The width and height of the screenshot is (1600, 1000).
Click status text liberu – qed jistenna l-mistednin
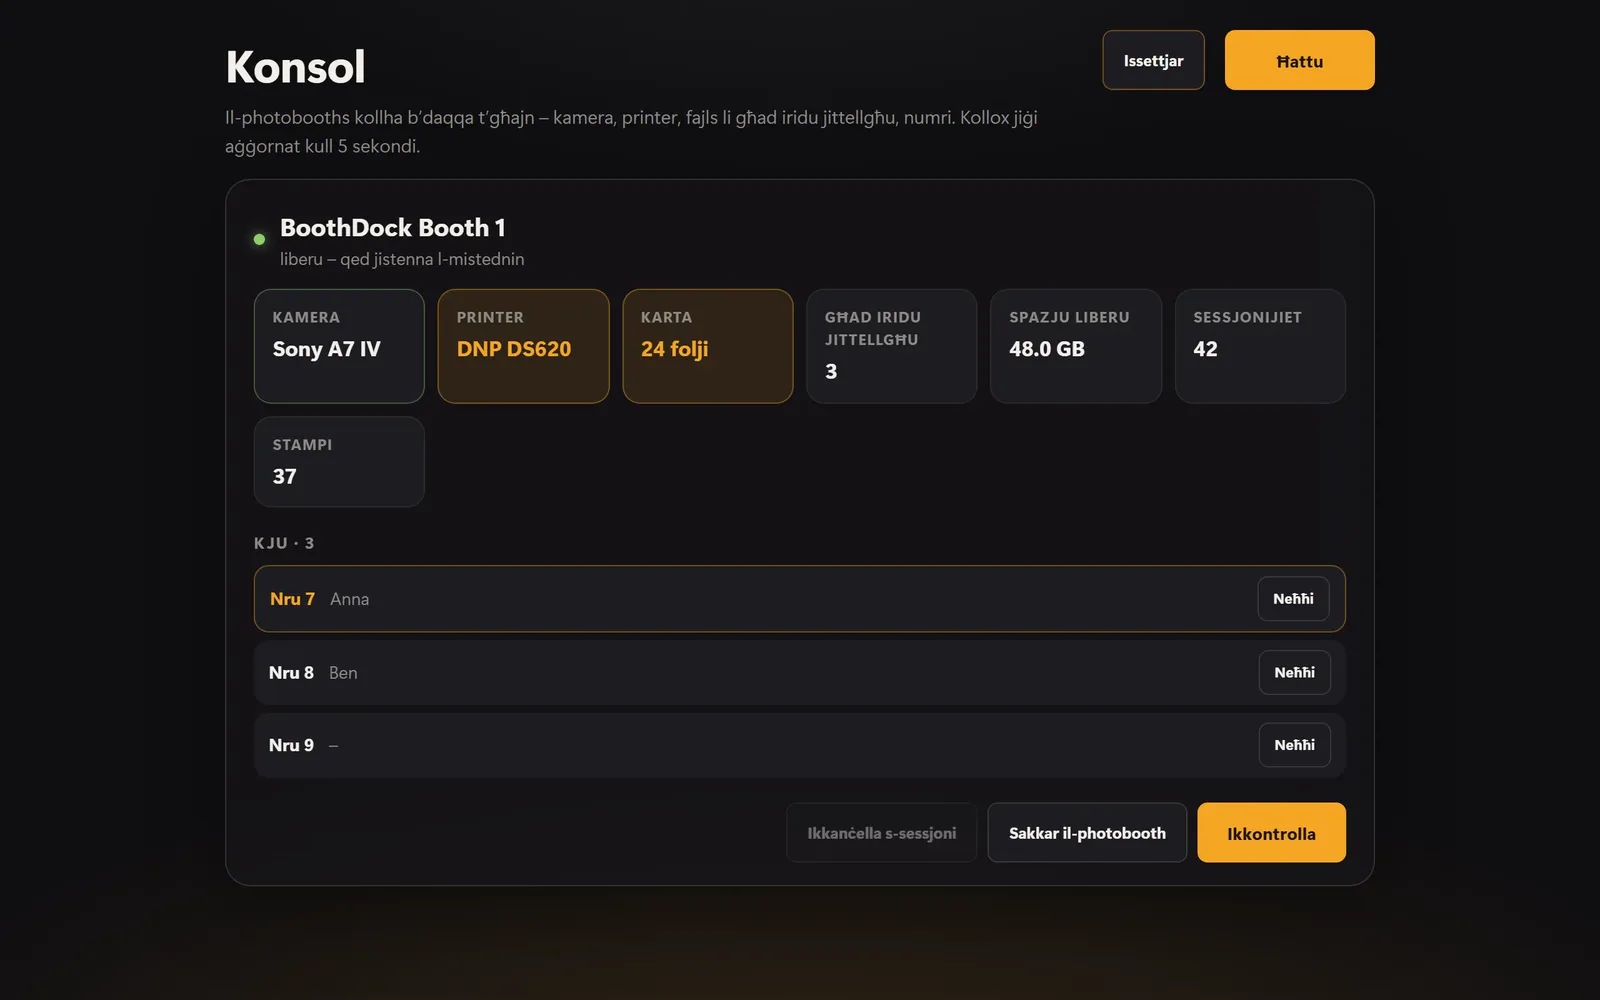coord(402,259)
